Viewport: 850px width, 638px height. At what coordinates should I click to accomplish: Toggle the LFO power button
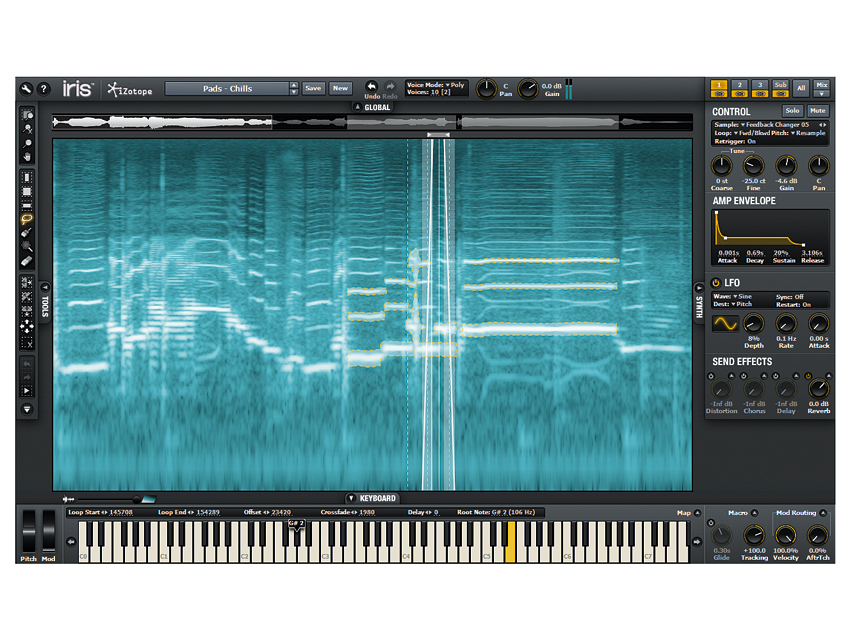click(716, 283)
